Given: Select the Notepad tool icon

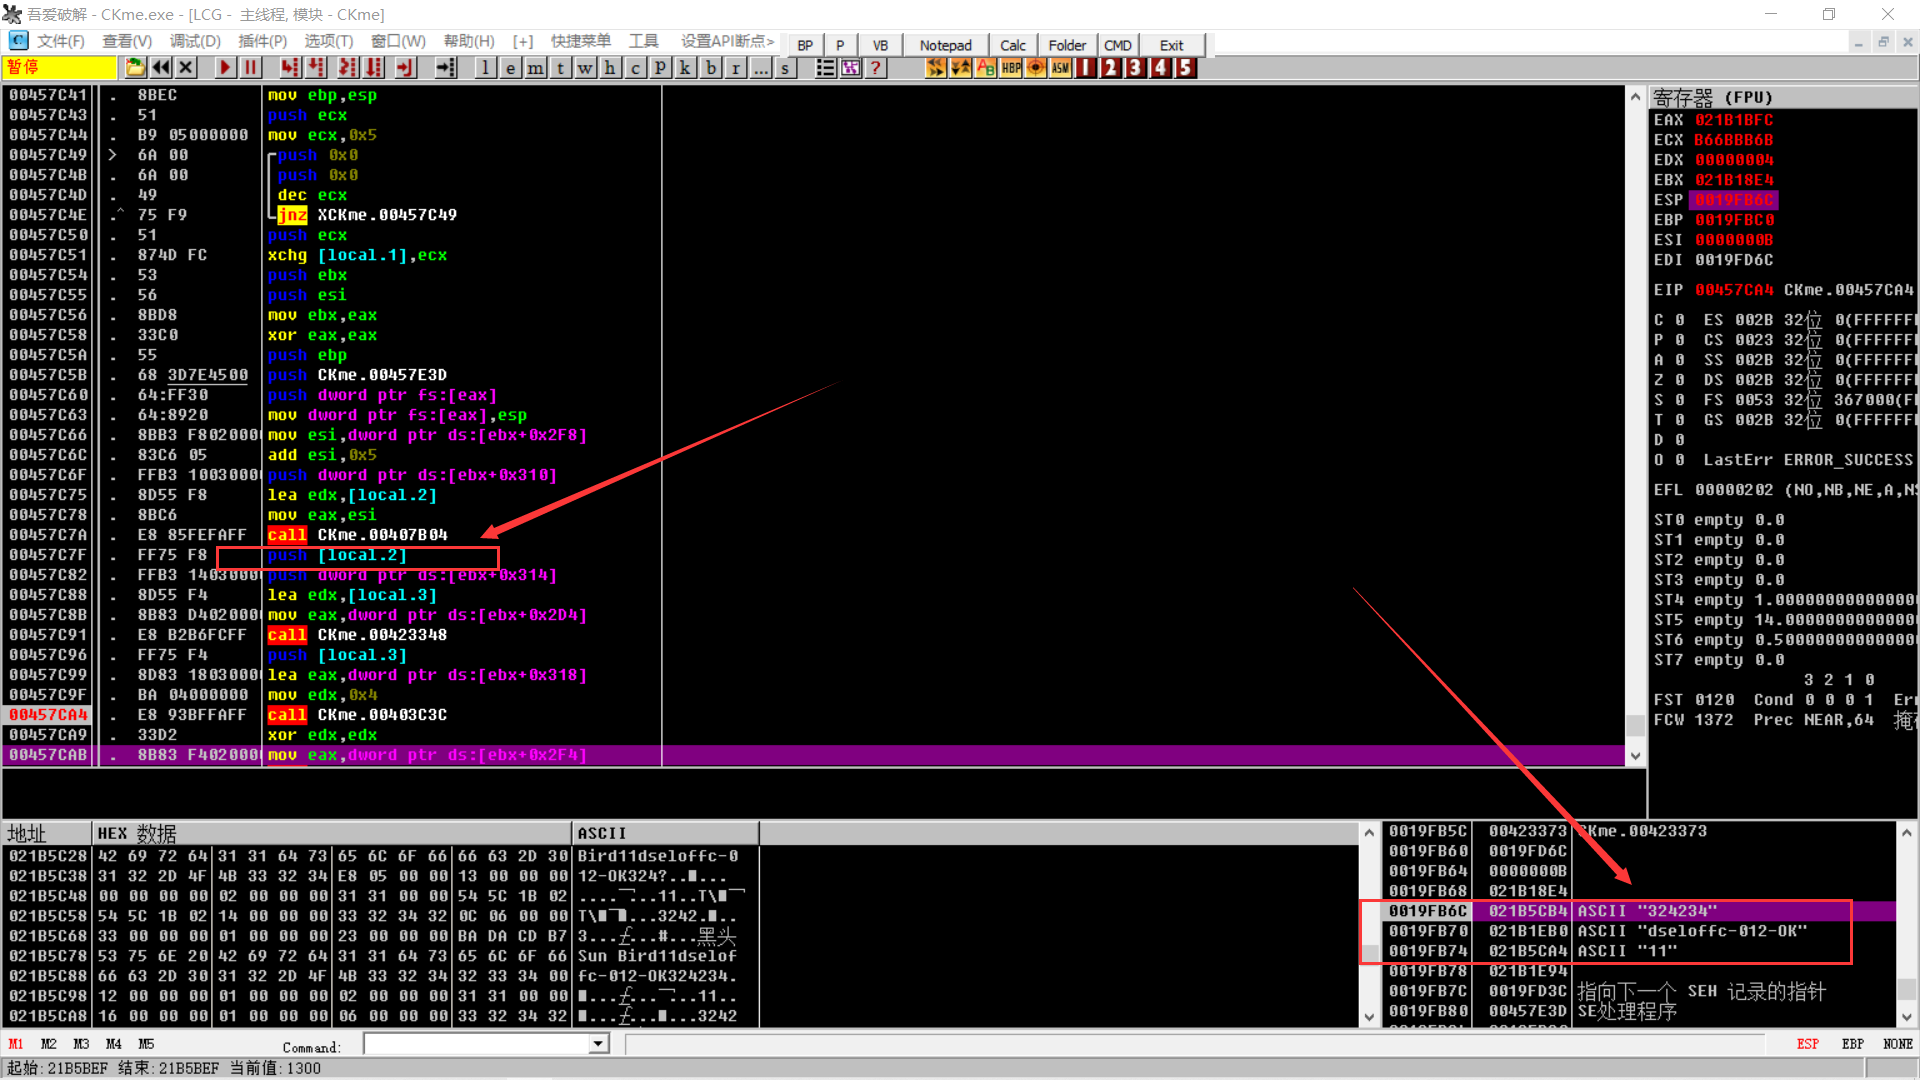Looking at the screenshot, I should click(x=943, y=44).
